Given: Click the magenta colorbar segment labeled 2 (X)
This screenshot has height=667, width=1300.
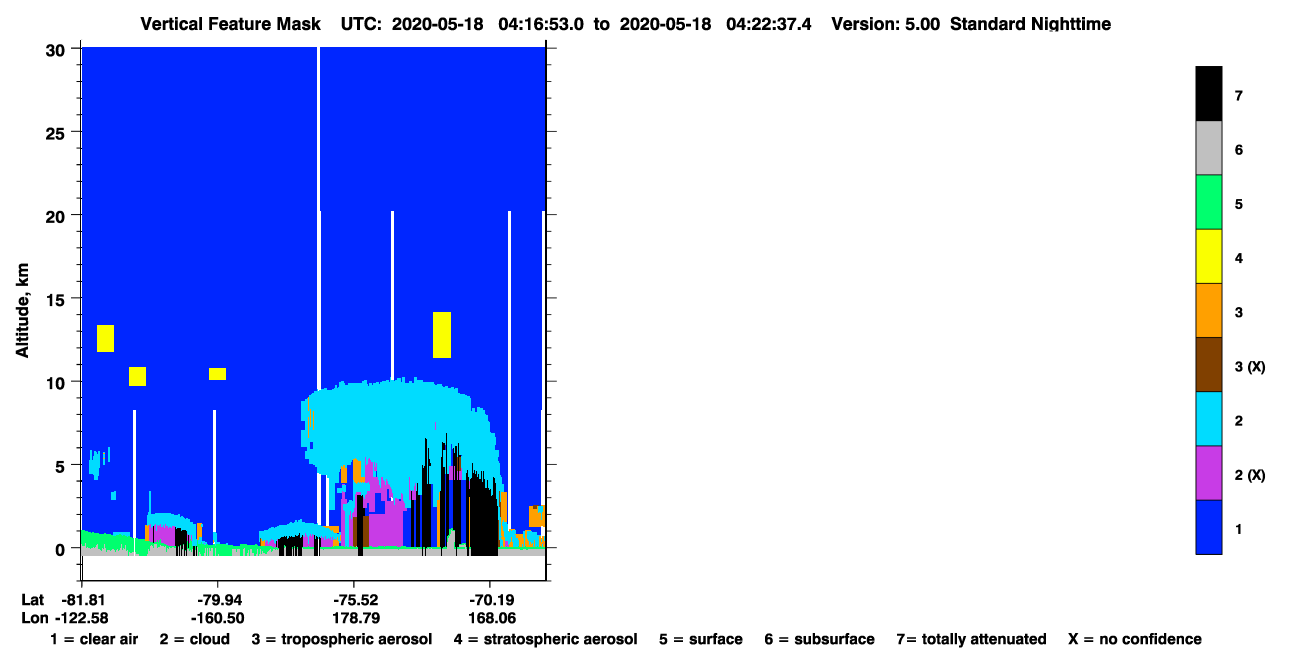Looking at the screenshot, I should pos(1208,472).
